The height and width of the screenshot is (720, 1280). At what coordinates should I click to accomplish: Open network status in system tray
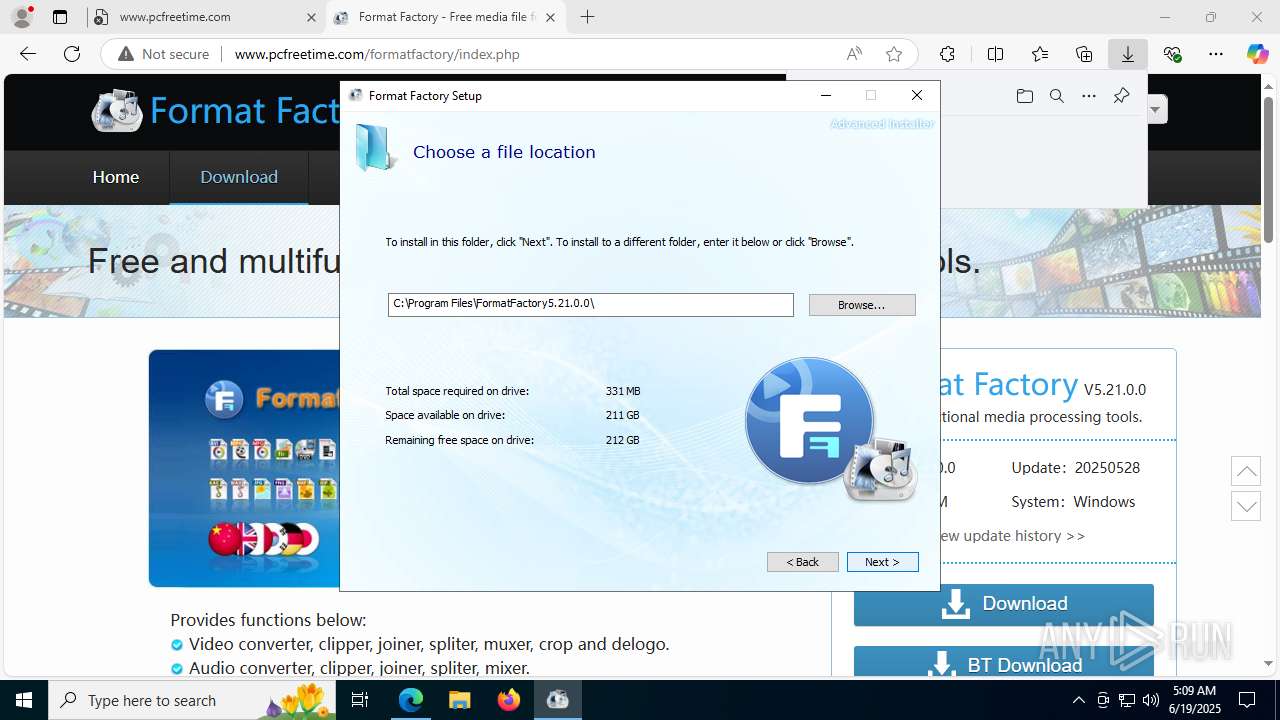(x=1127, y=700)
